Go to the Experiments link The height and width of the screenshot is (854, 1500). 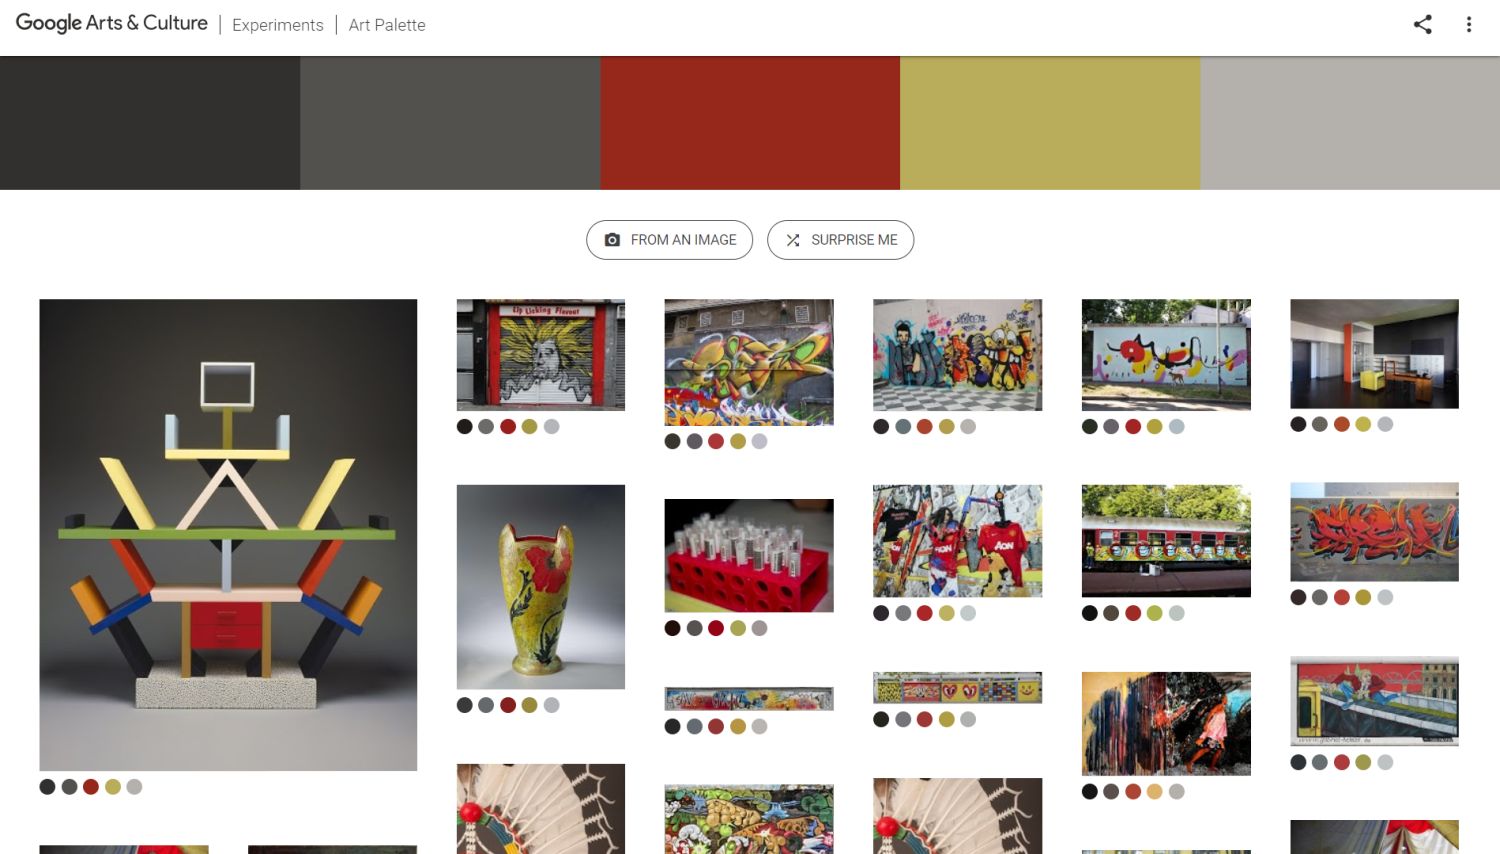tap(278, 25)
